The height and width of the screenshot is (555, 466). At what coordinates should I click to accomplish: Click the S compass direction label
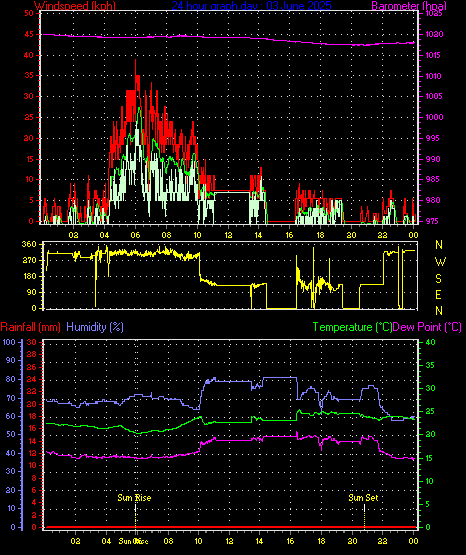point(438,279)
